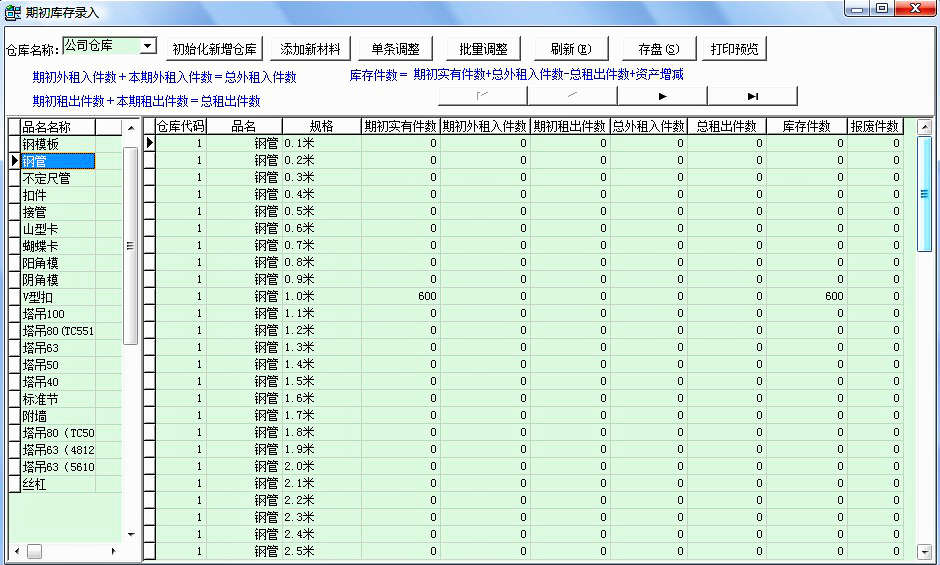The height and width of the screenshot is (565, 940).
Task: Click the 批量调整 button
Action: point(484,49)
